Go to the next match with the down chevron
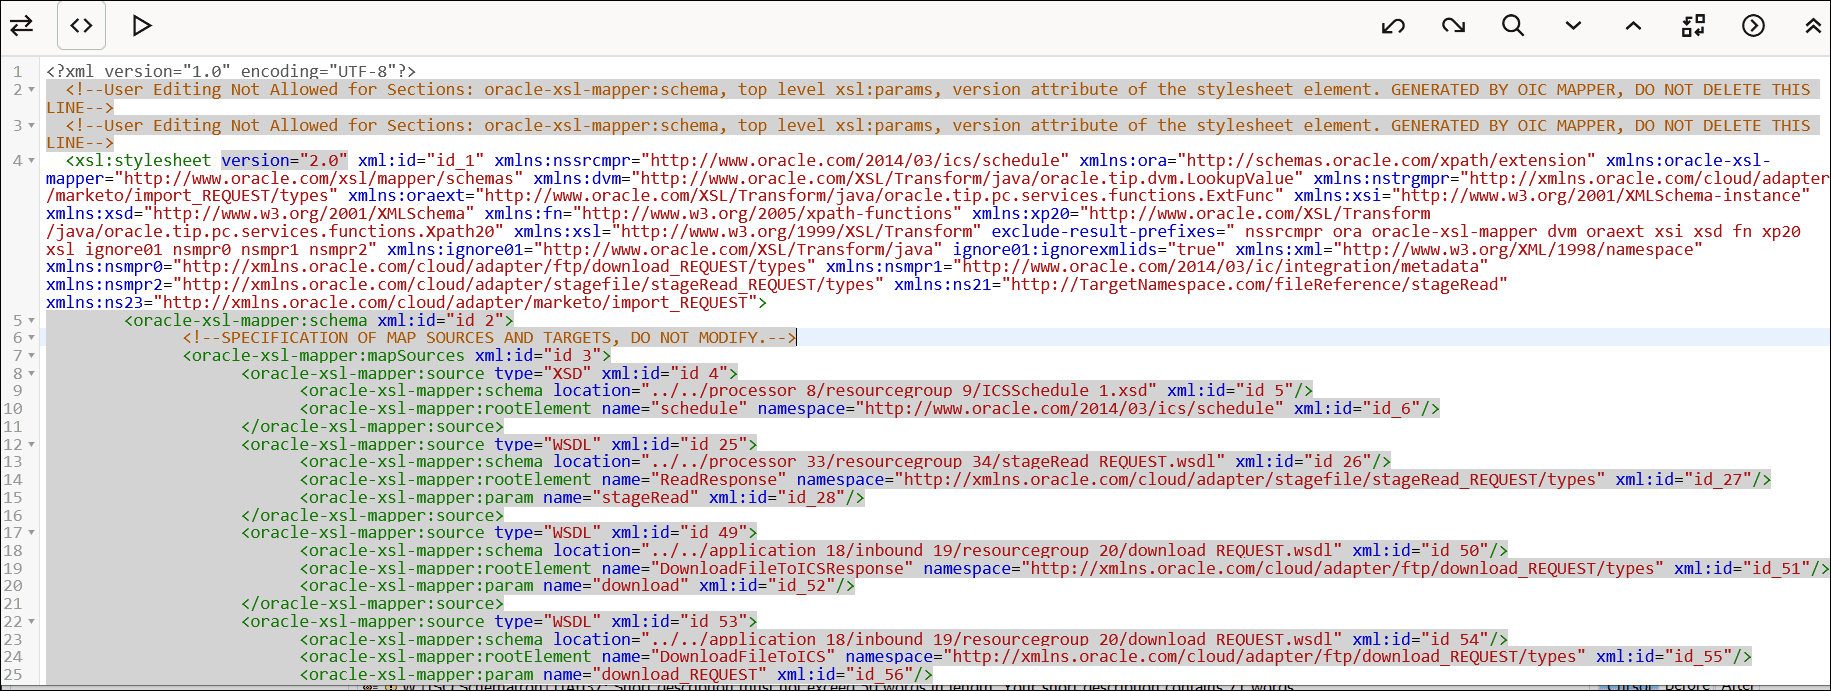1831x691 pixels. tap(1573, 25)
